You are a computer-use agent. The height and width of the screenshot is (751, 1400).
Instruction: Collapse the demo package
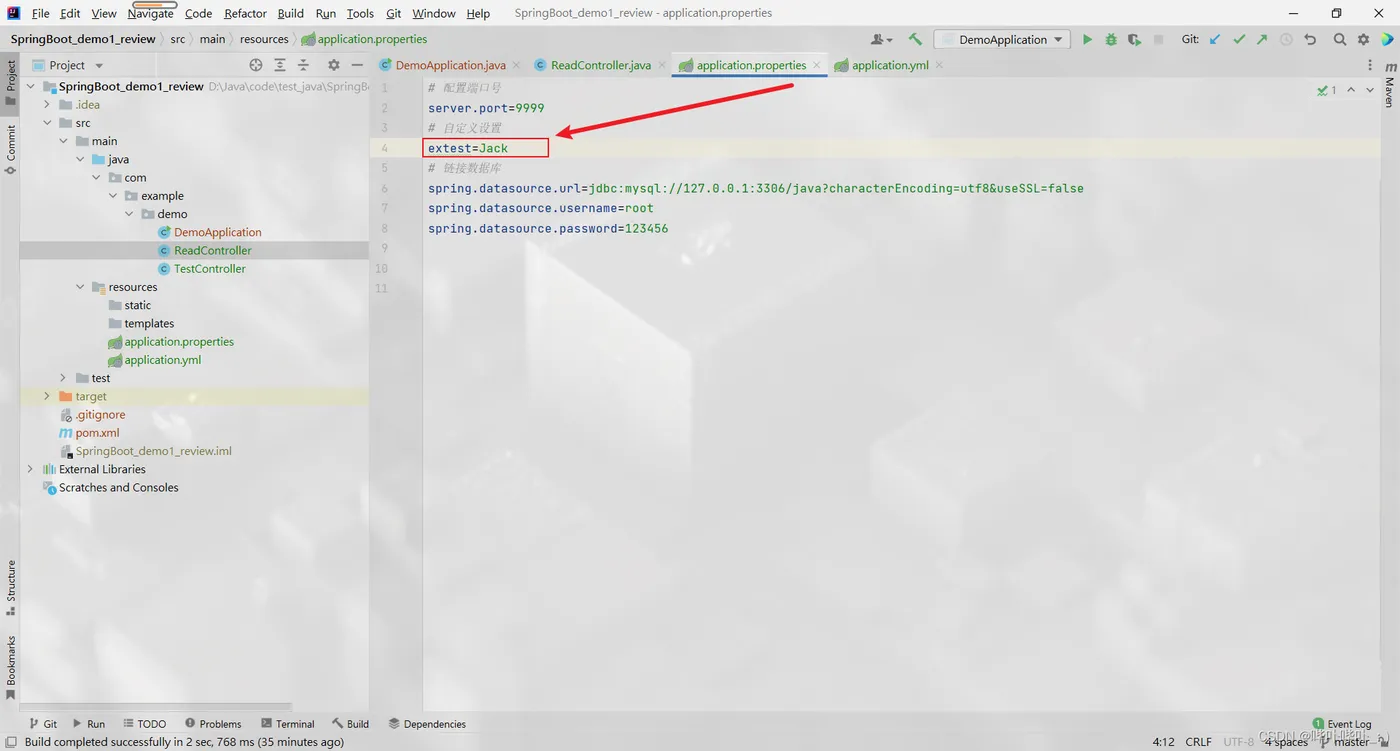point(129,214)
